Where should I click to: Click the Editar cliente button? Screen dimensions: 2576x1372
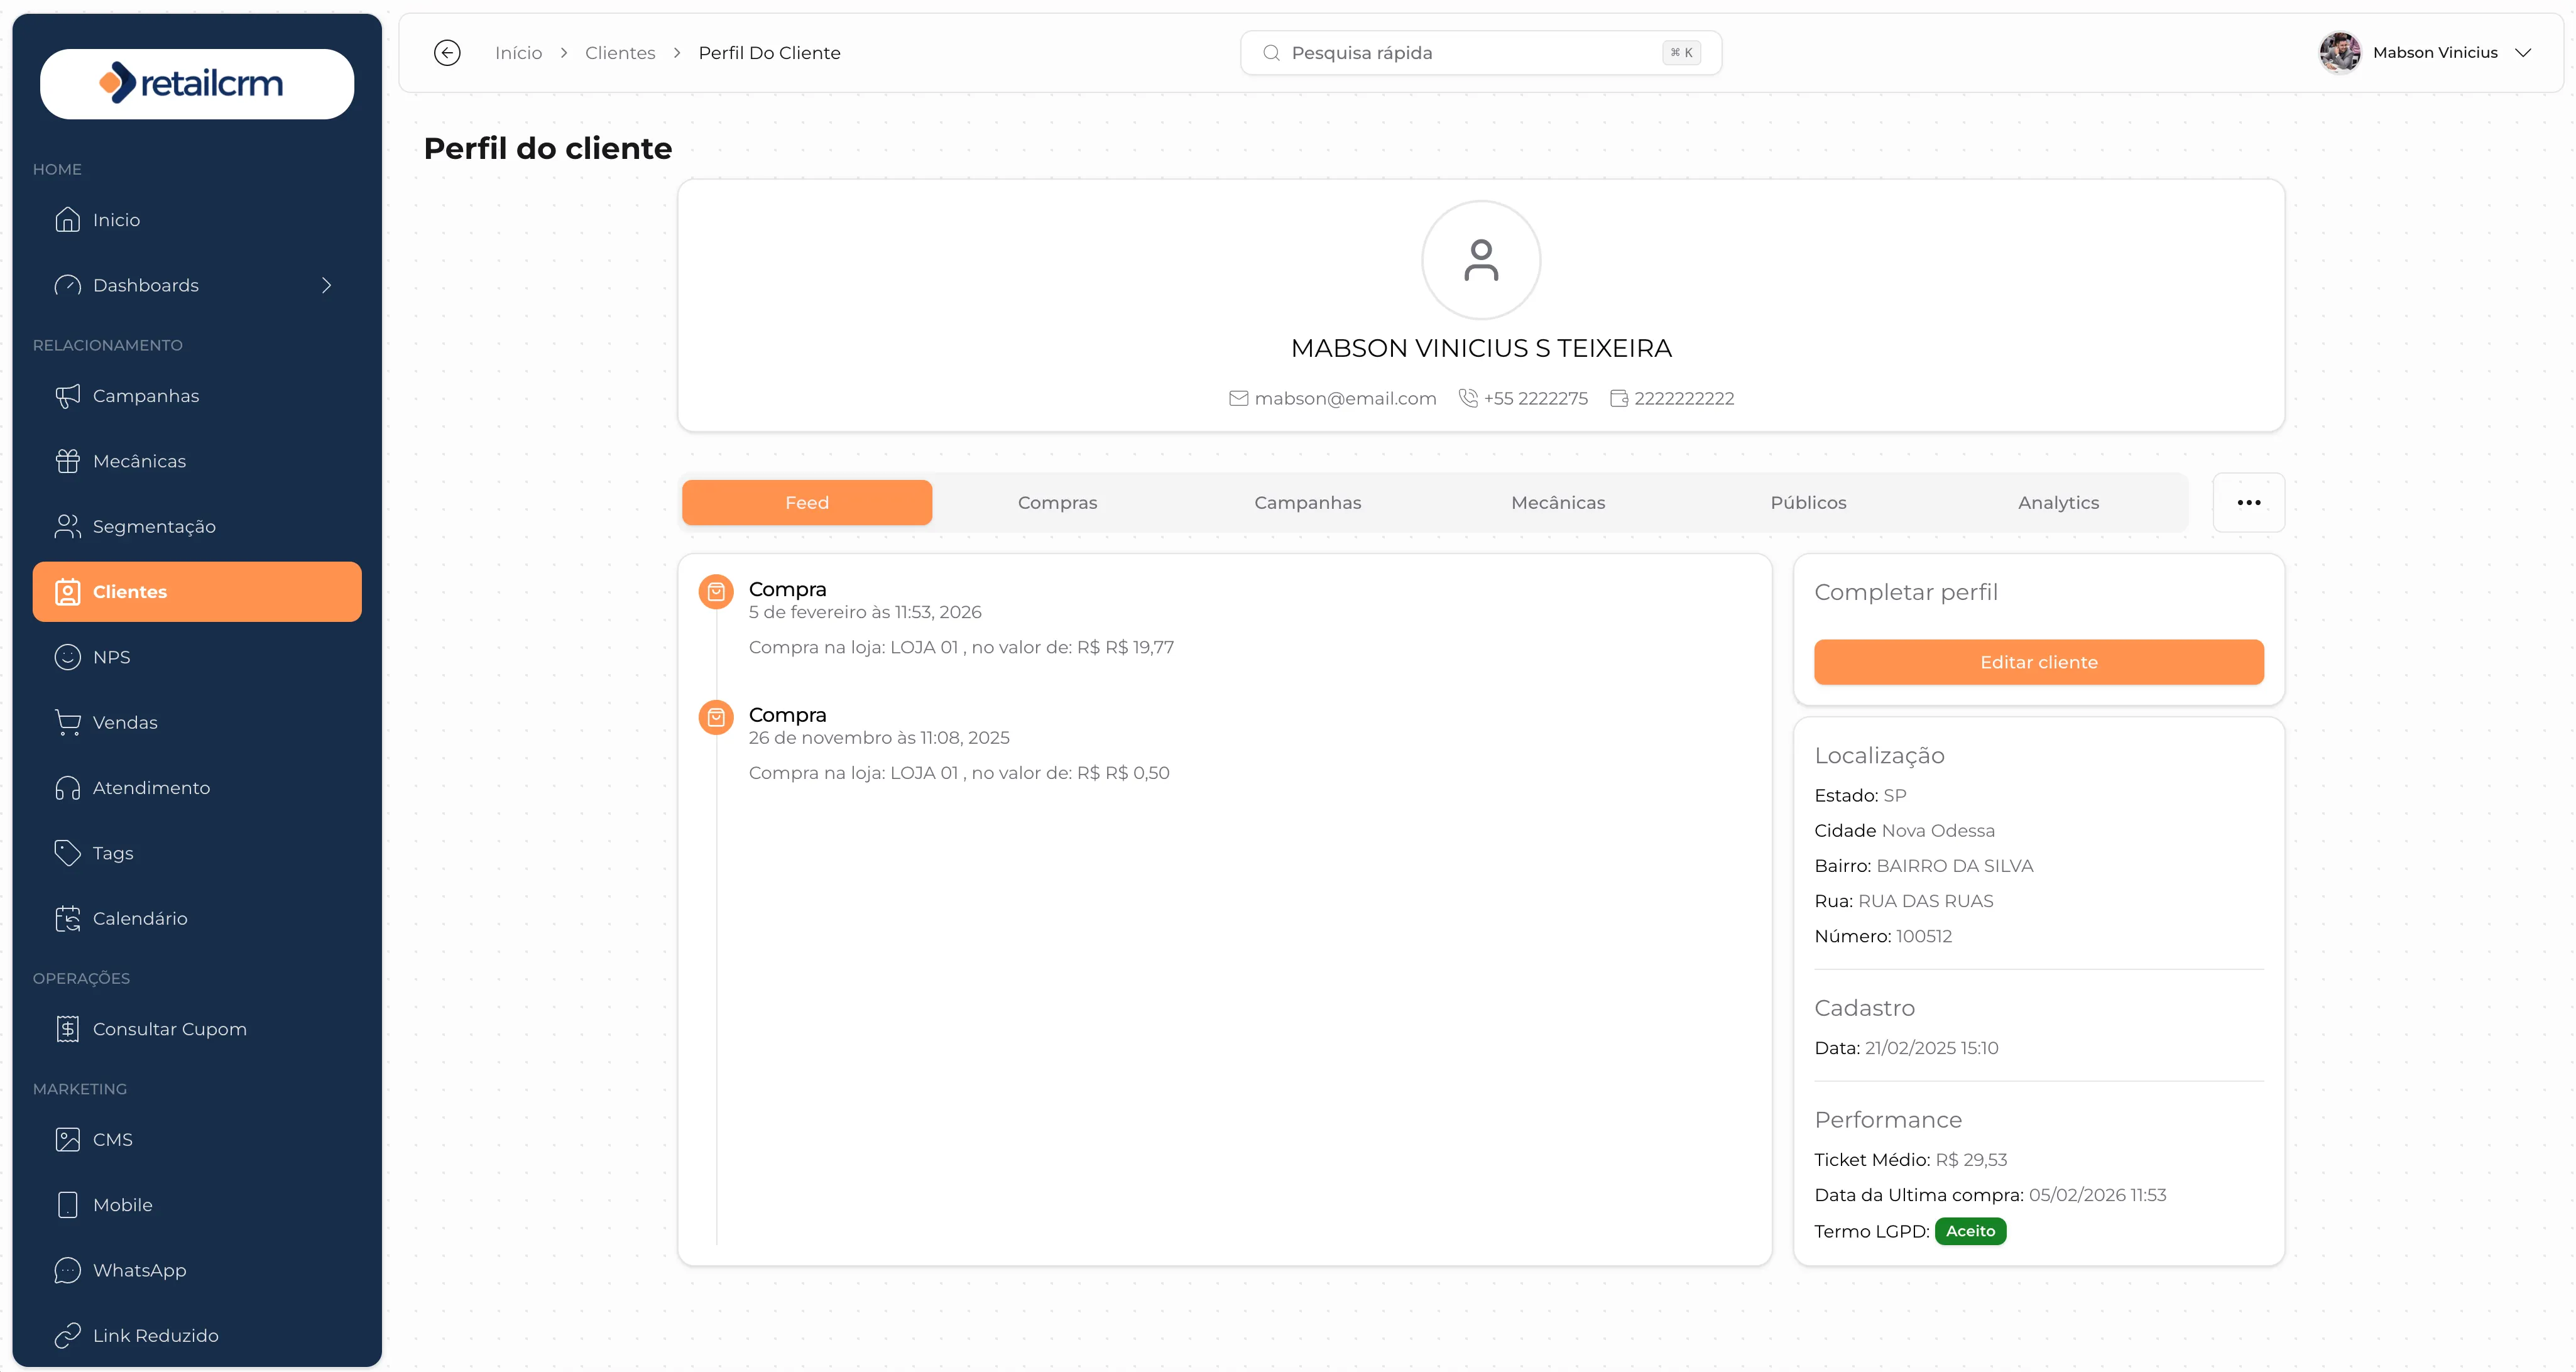(2038, 662)
